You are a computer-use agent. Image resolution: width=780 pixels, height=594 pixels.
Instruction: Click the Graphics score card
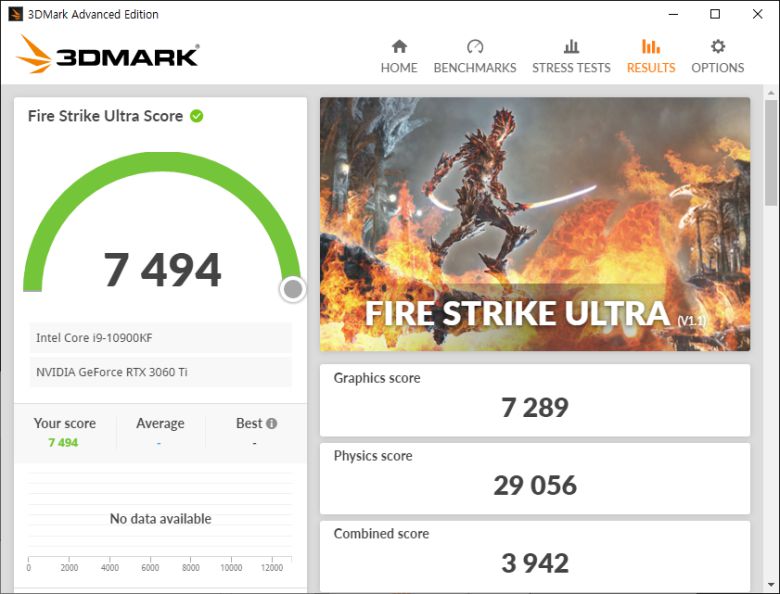(534, 400)
